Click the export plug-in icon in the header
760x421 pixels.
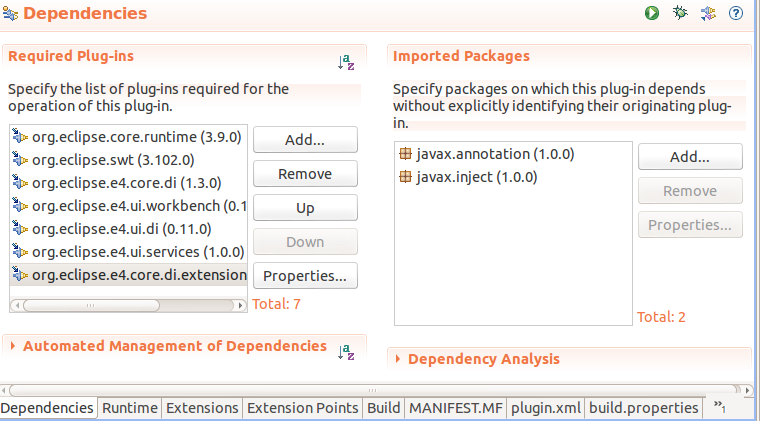[708, 13]
